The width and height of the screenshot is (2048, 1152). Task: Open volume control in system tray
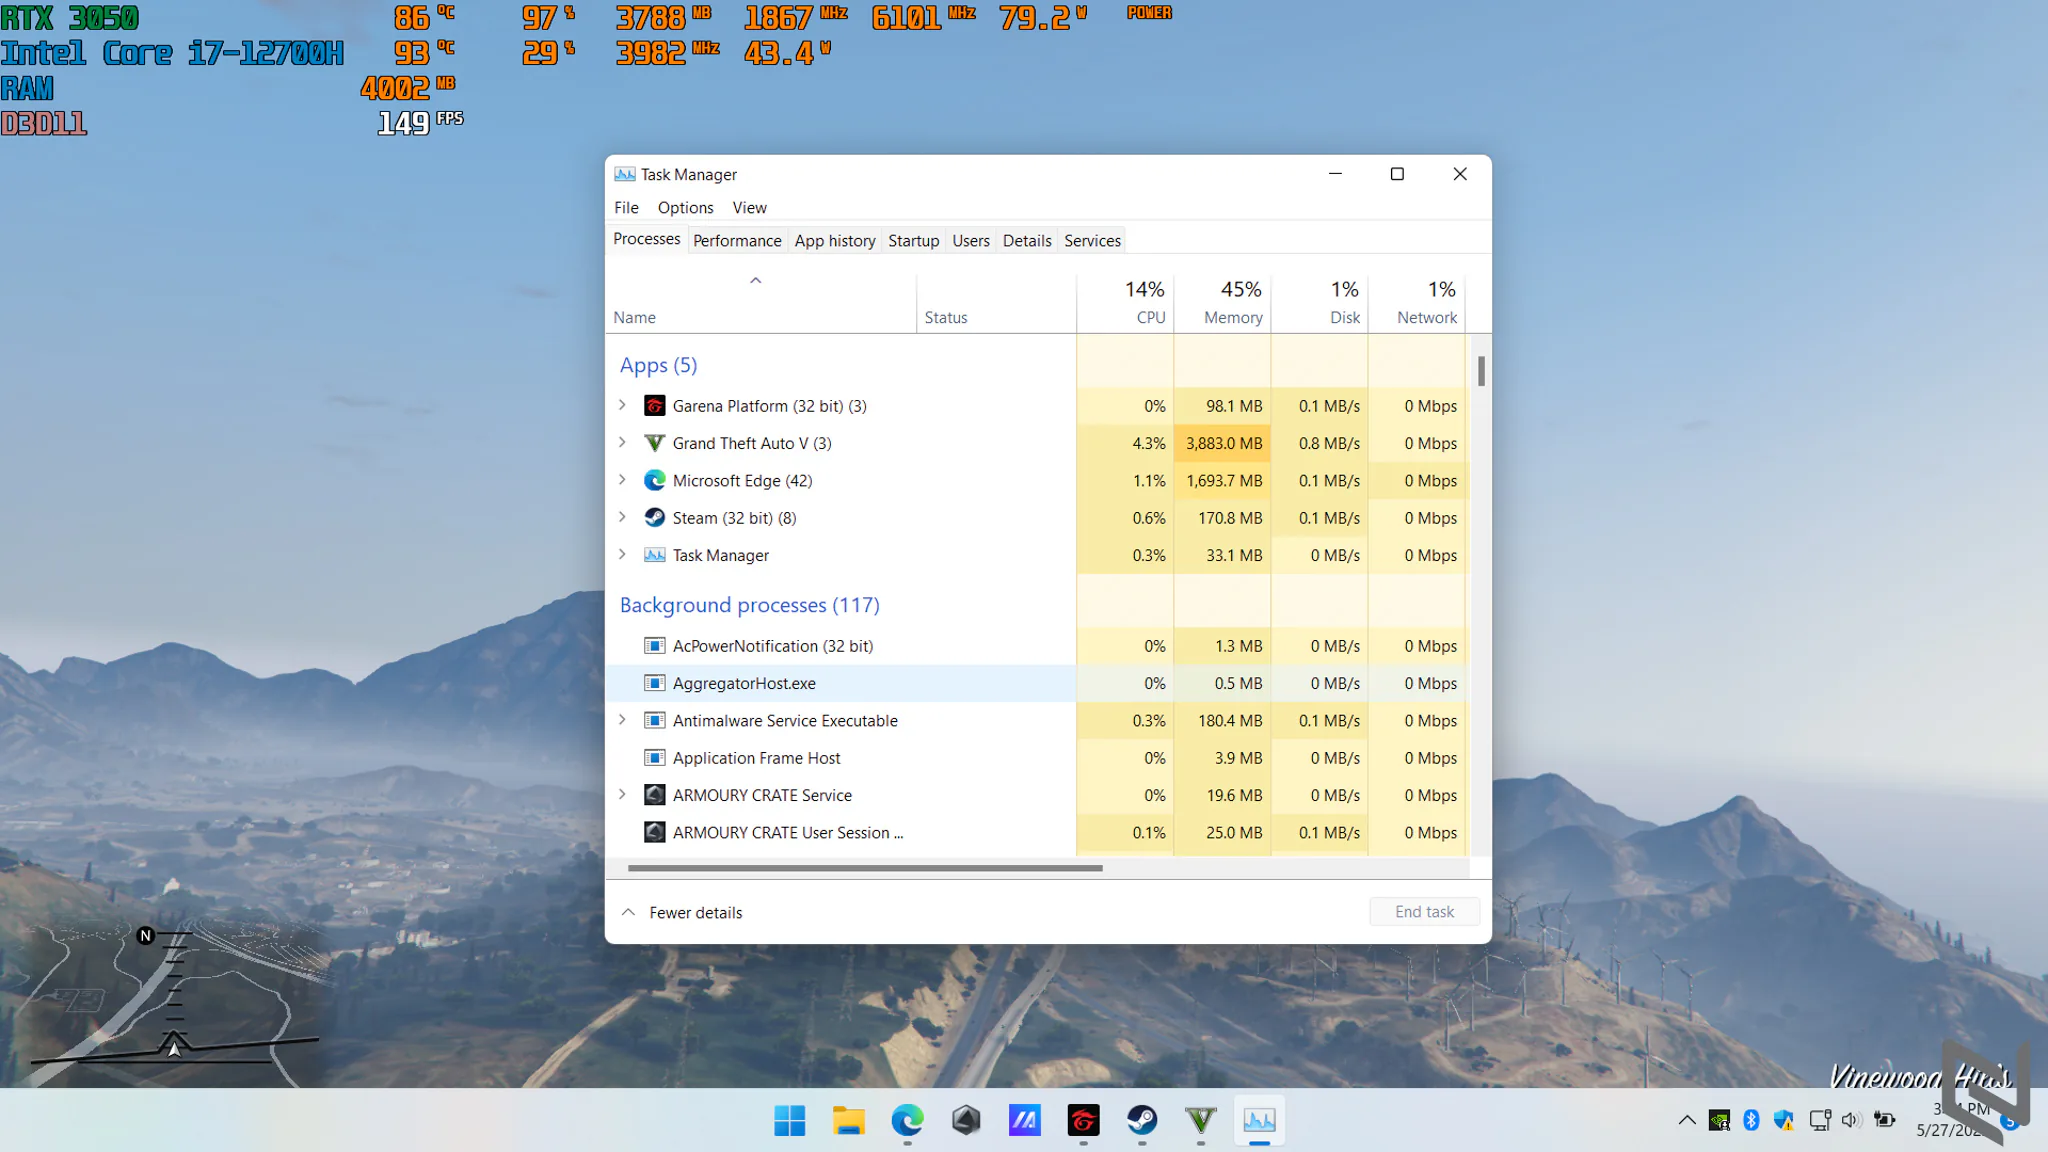[x=1851, y=1120]
